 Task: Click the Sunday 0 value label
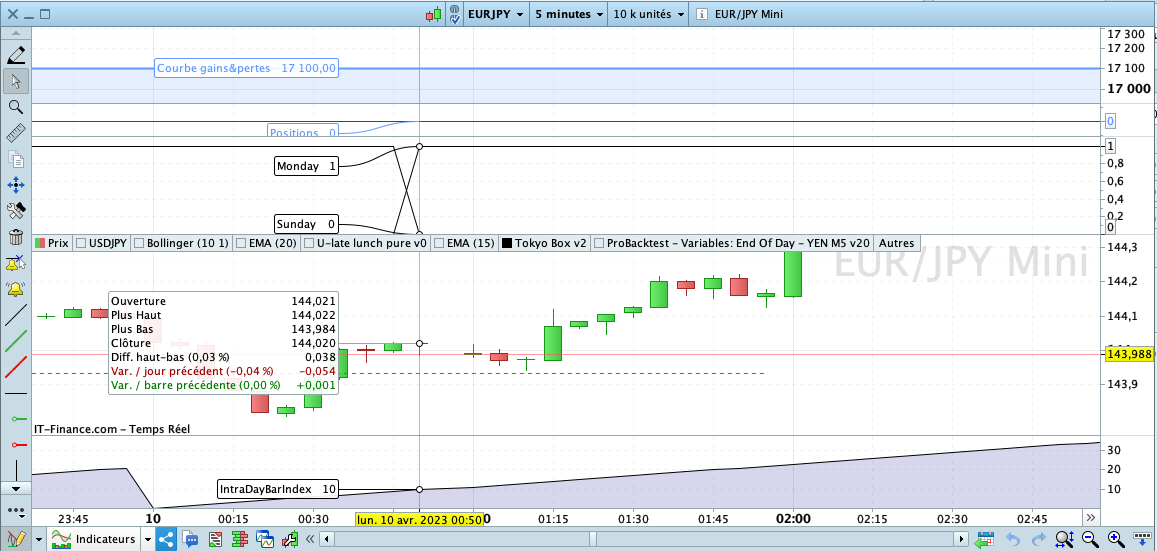306,223
